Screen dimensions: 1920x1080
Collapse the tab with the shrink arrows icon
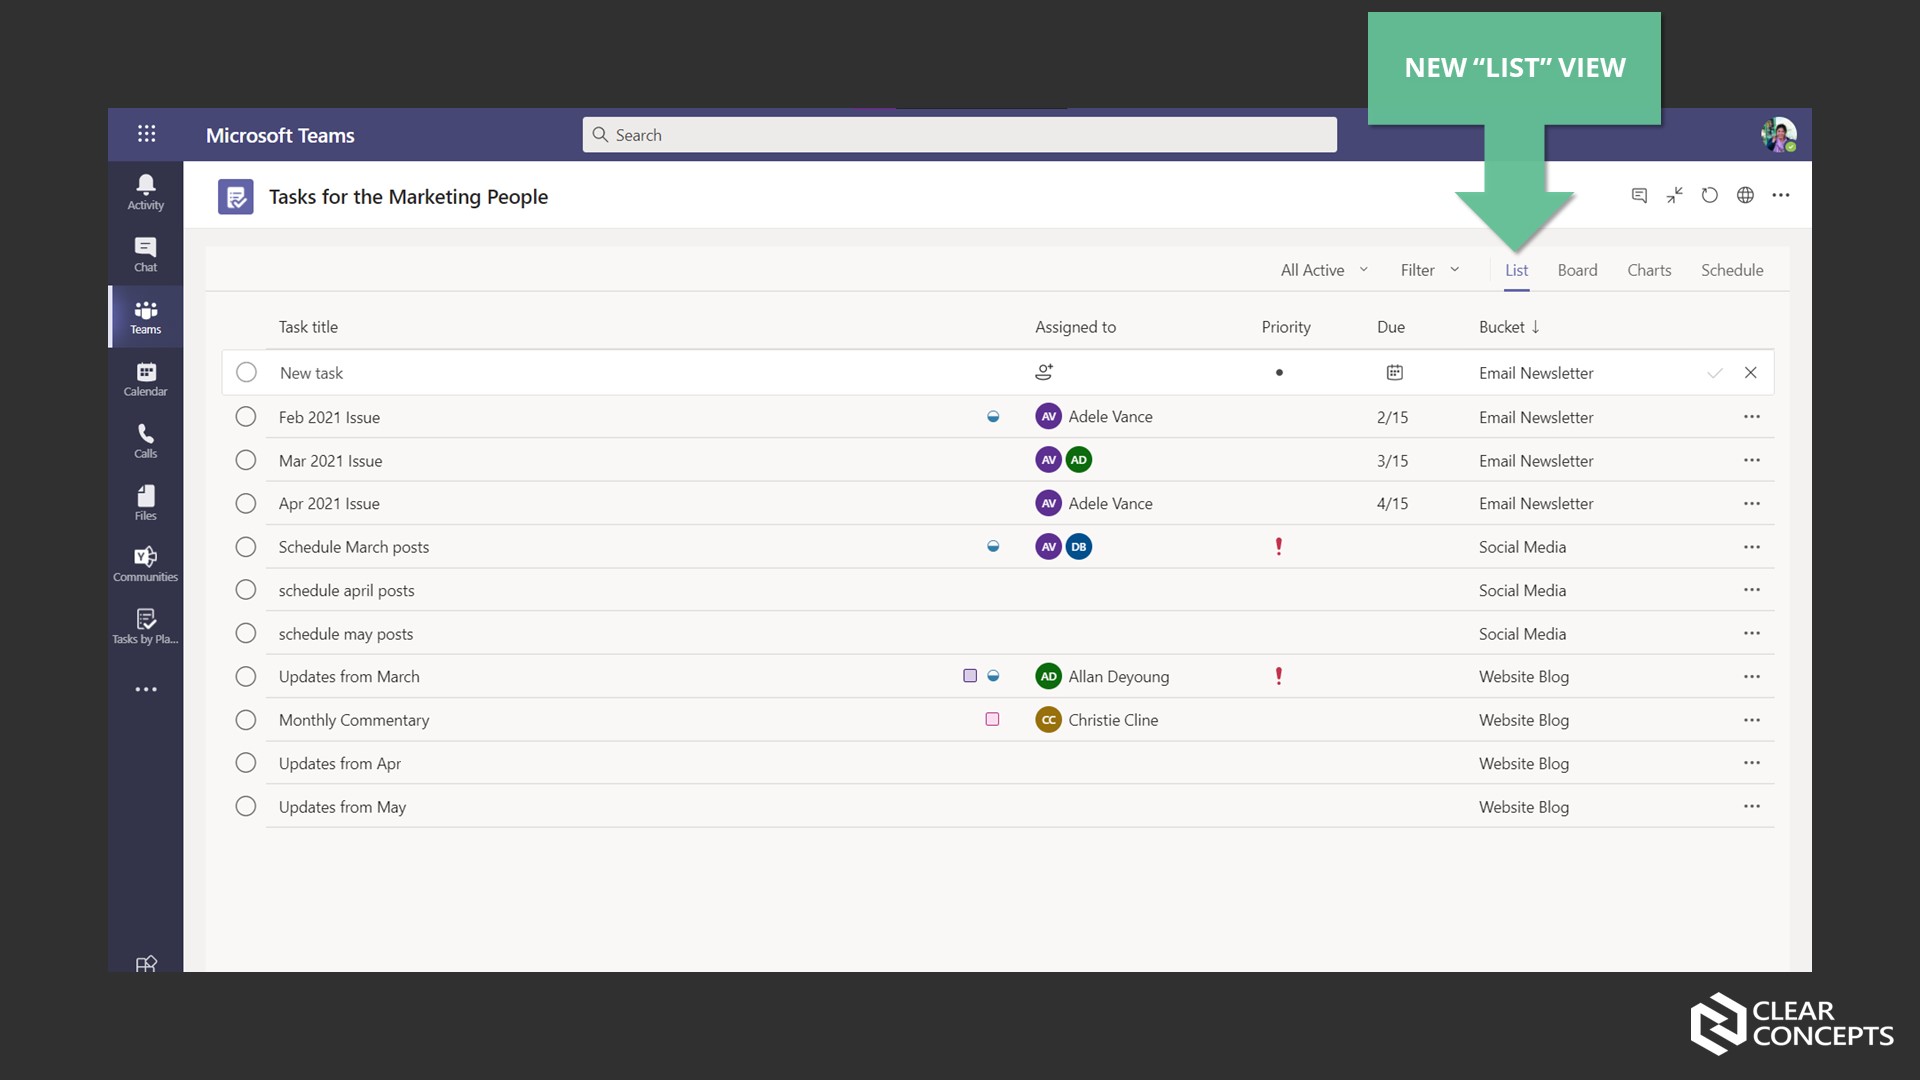[1675, 195]
